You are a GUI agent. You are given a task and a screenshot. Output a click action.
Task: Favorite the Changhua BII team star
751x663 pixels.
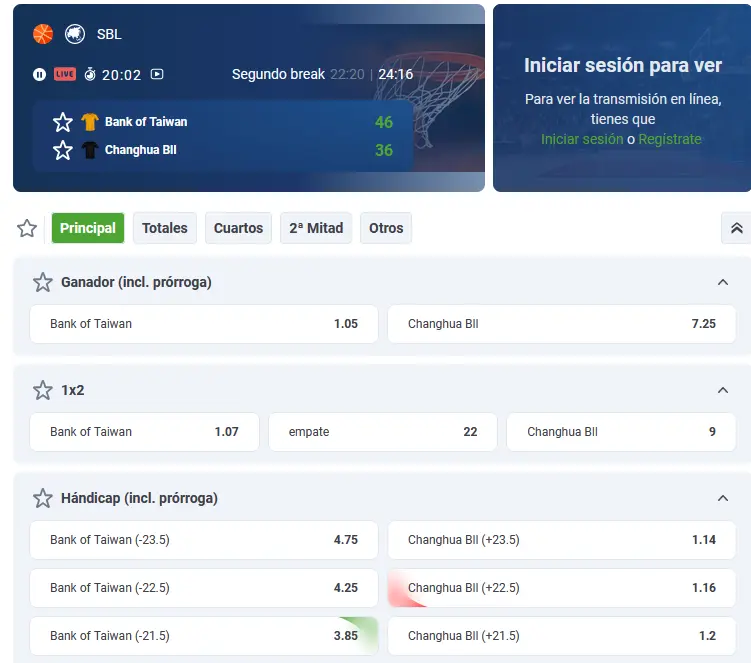coord(63,150)
